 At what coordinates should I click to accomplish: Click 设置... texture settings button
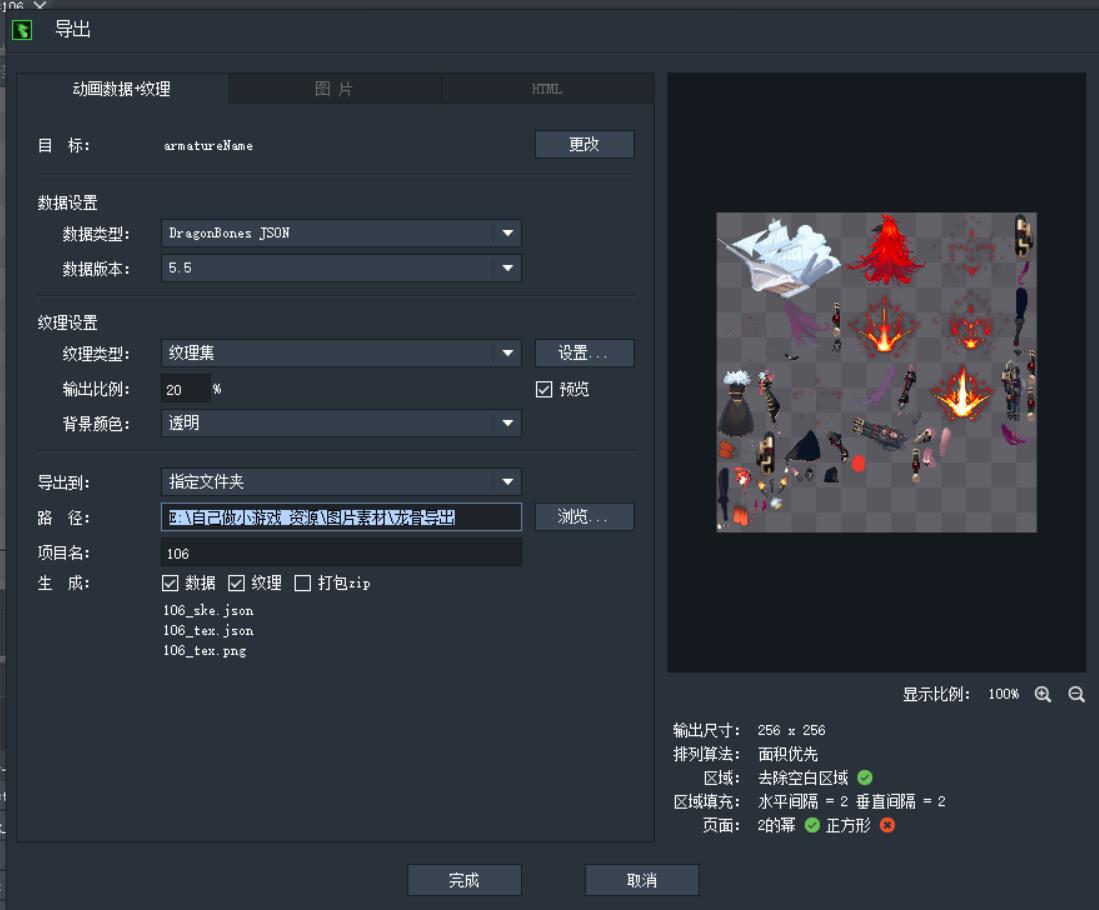tap(585, 353)
